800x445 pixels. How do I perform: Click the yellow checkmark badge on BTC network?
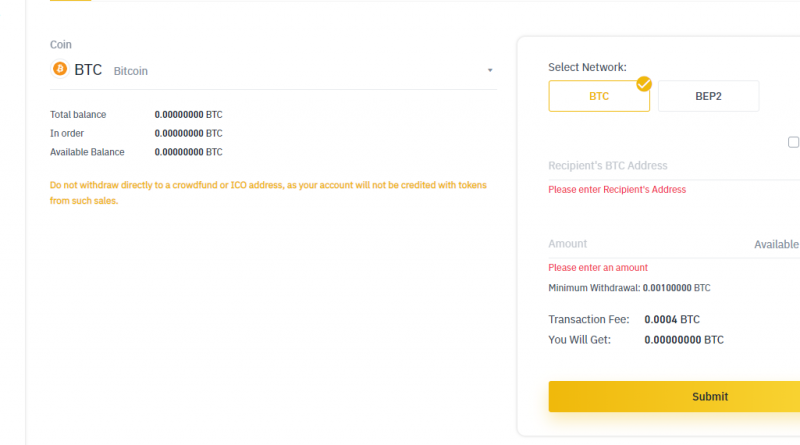[x=644, y=84]
